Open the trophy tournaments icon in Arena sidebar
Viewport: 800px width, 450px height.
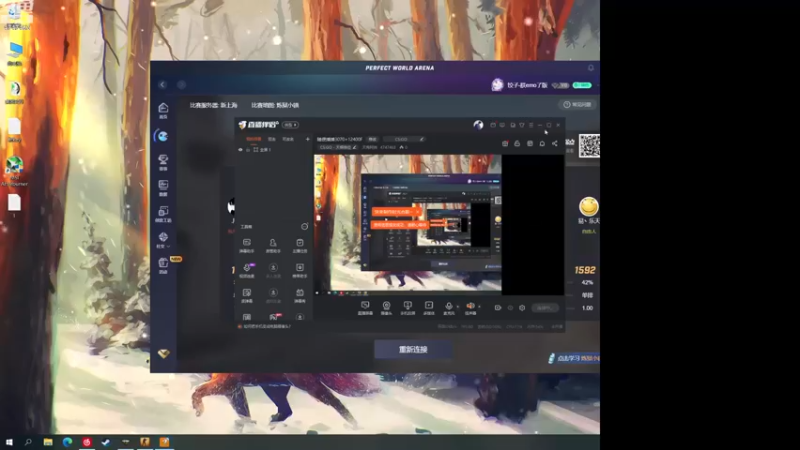tap(163, 162)
